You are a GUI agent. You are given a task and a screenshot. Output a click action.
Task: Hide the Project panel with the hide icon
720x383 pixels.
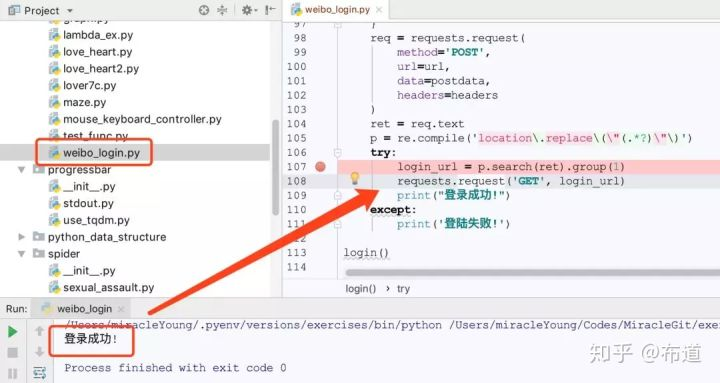(x=270, y=10)
